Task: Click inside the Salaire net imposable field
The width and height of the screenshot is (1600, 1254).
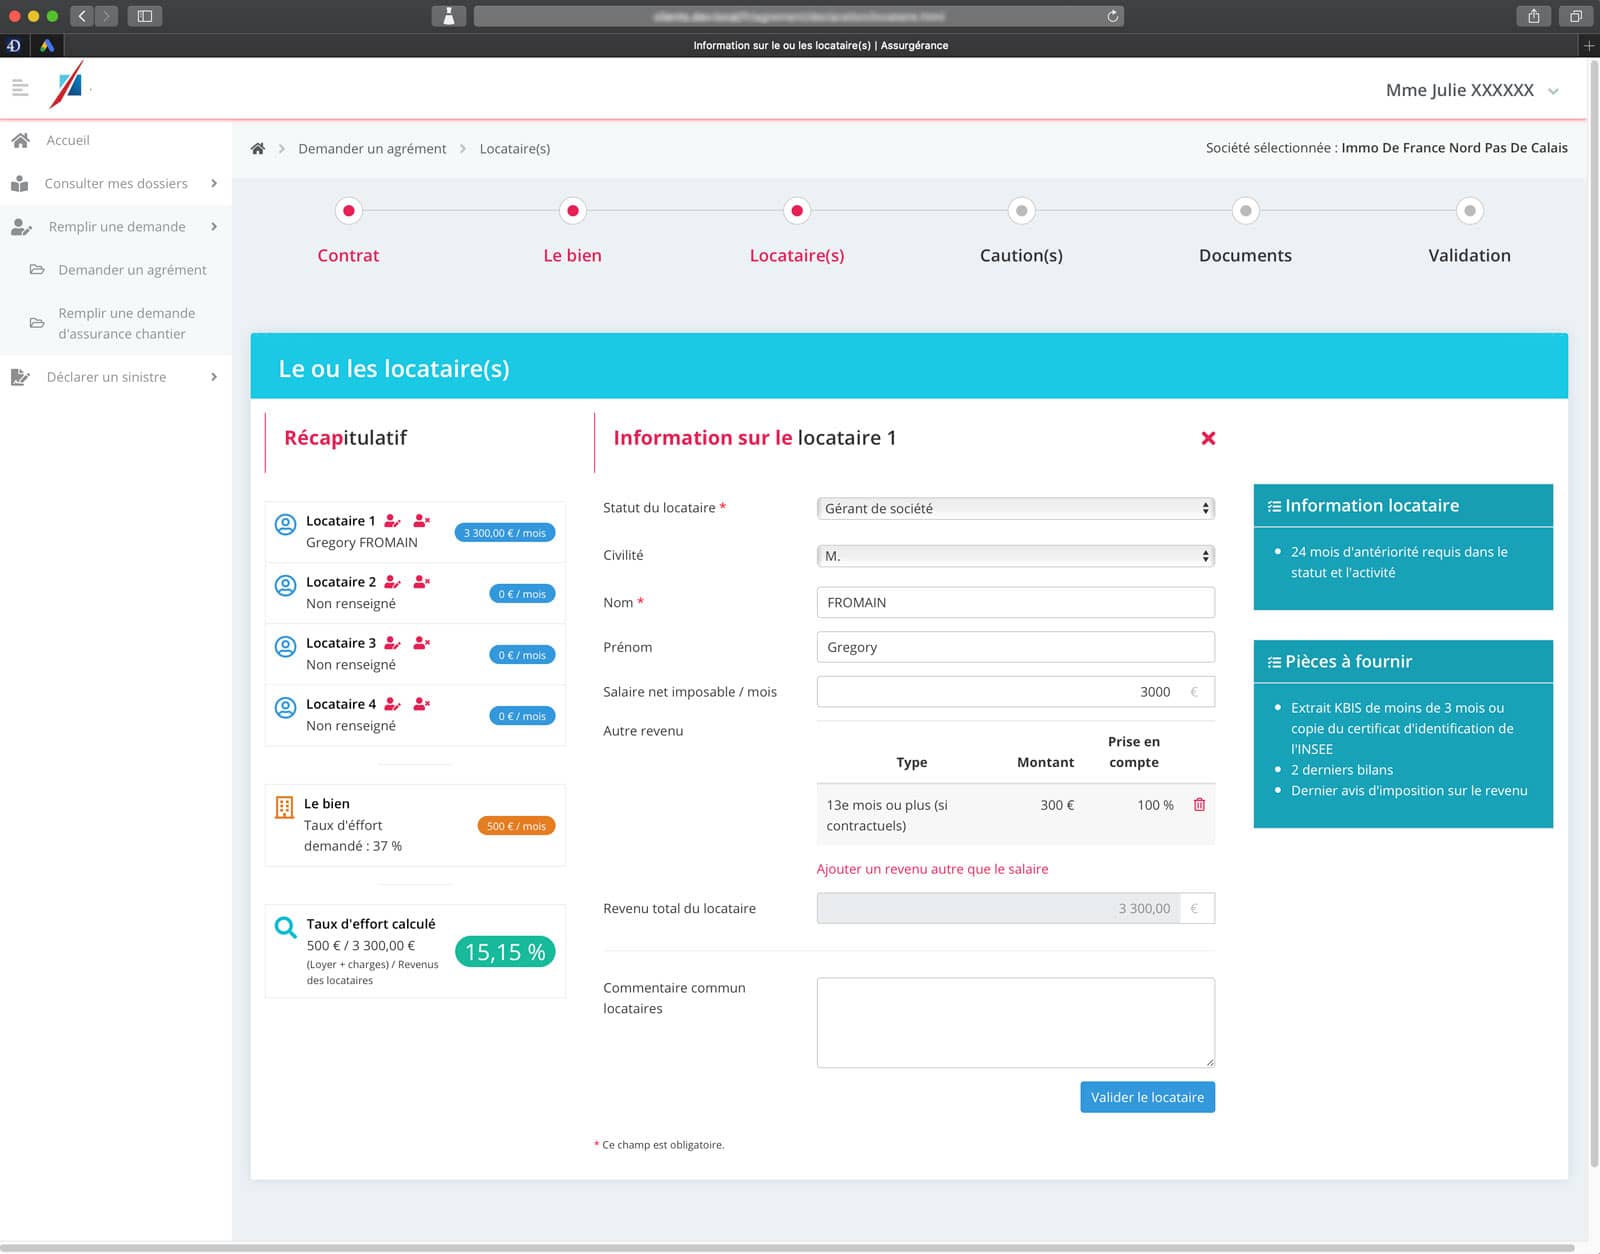Action: [1000, 691]
